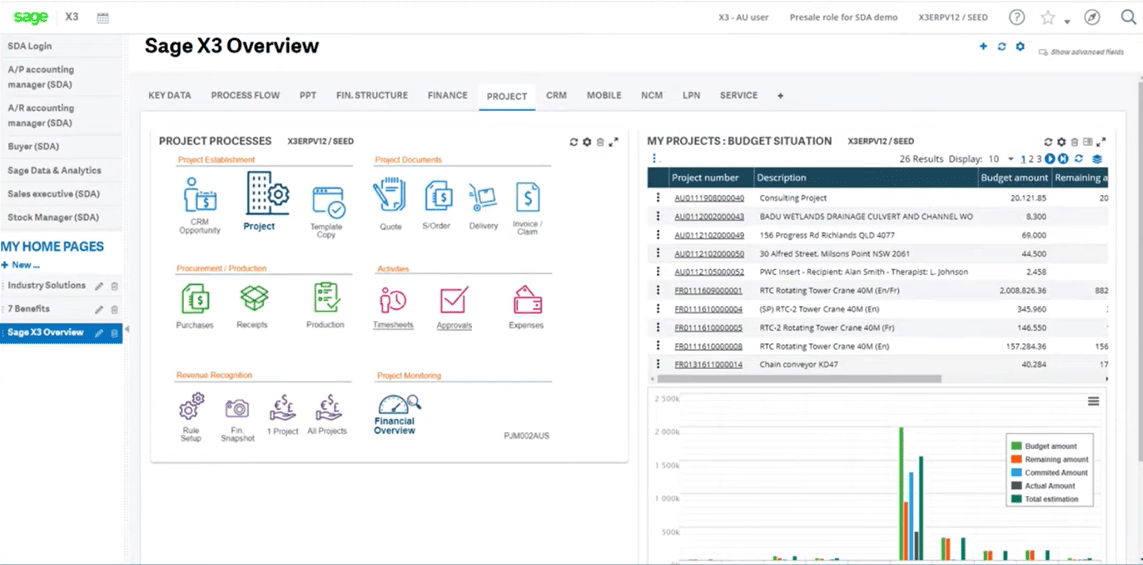Go to results page 2
Viewport: 1143px width, 565px height.
[x=1031, y=159]
